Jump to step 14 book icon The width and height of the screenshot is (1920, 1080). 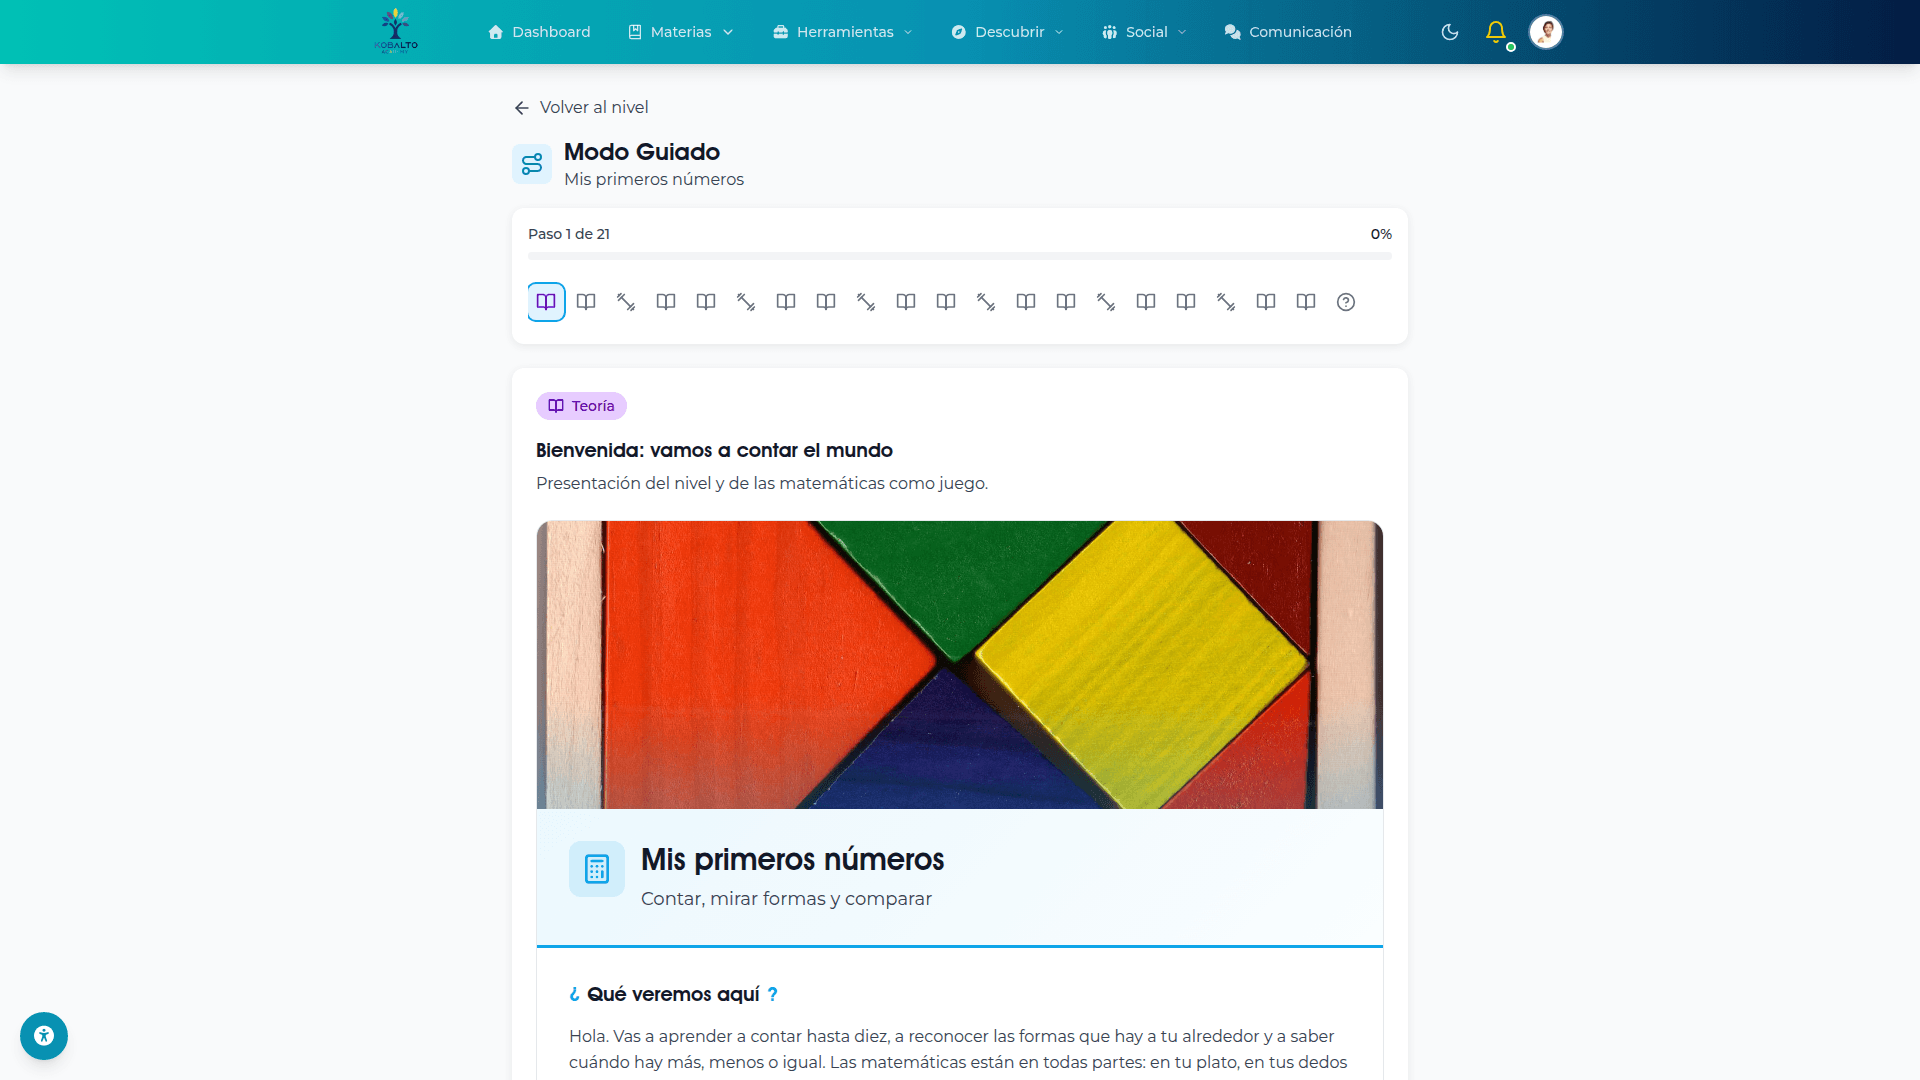pos(1066,302)
